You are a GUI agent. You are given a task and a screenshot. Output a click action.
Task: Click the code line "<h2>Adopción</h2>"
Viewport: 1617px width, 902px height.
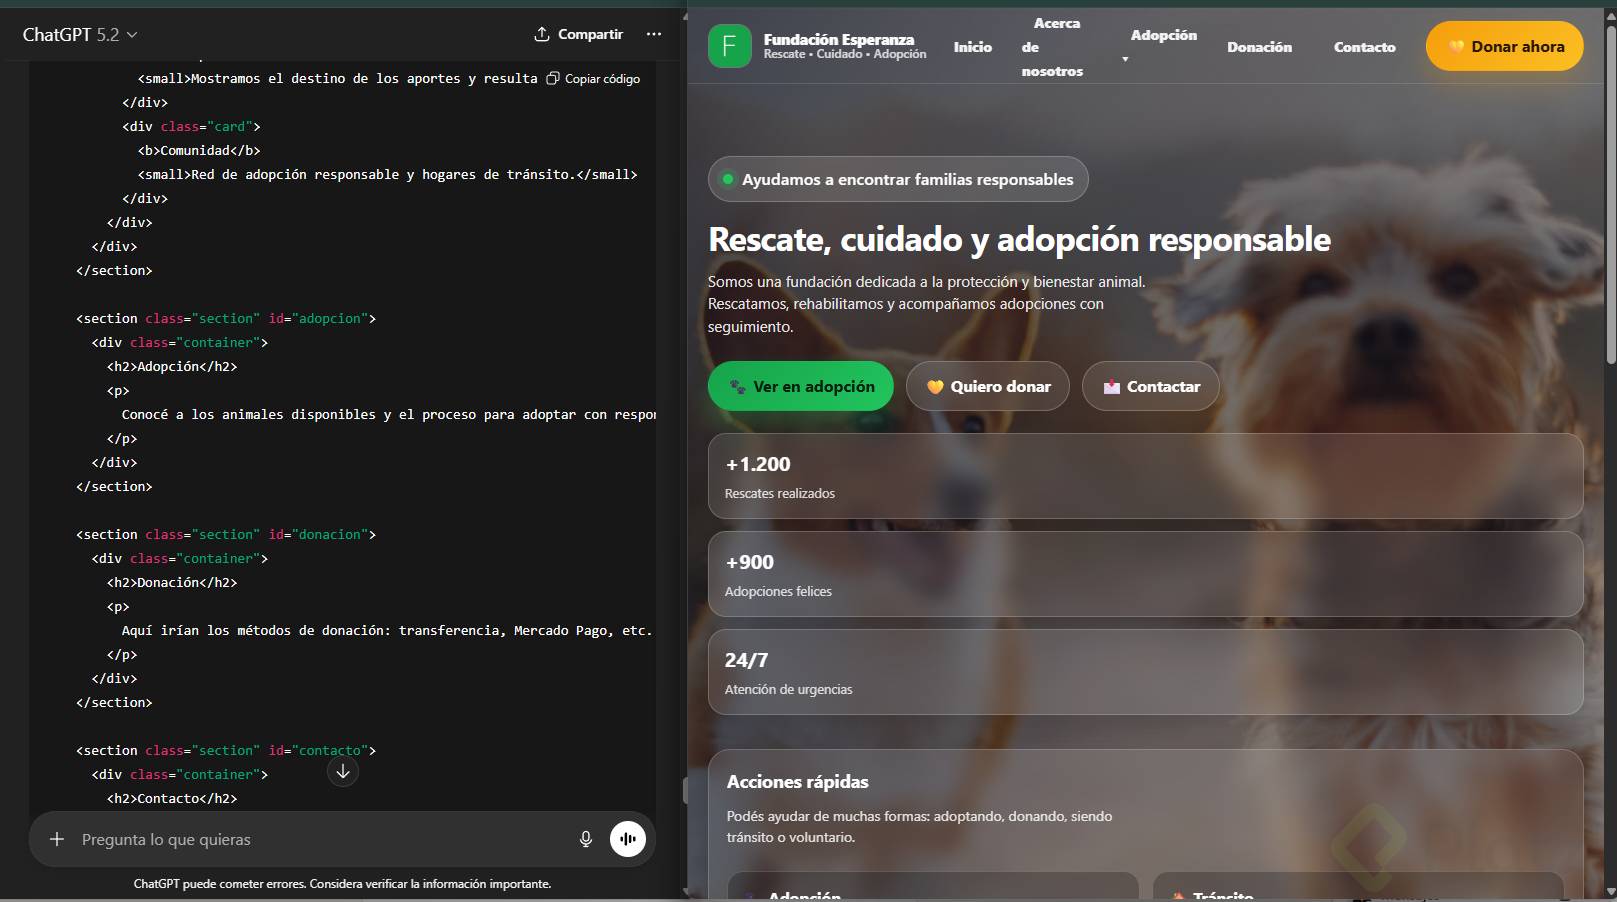pyautogui.click(x=172, y=366)
